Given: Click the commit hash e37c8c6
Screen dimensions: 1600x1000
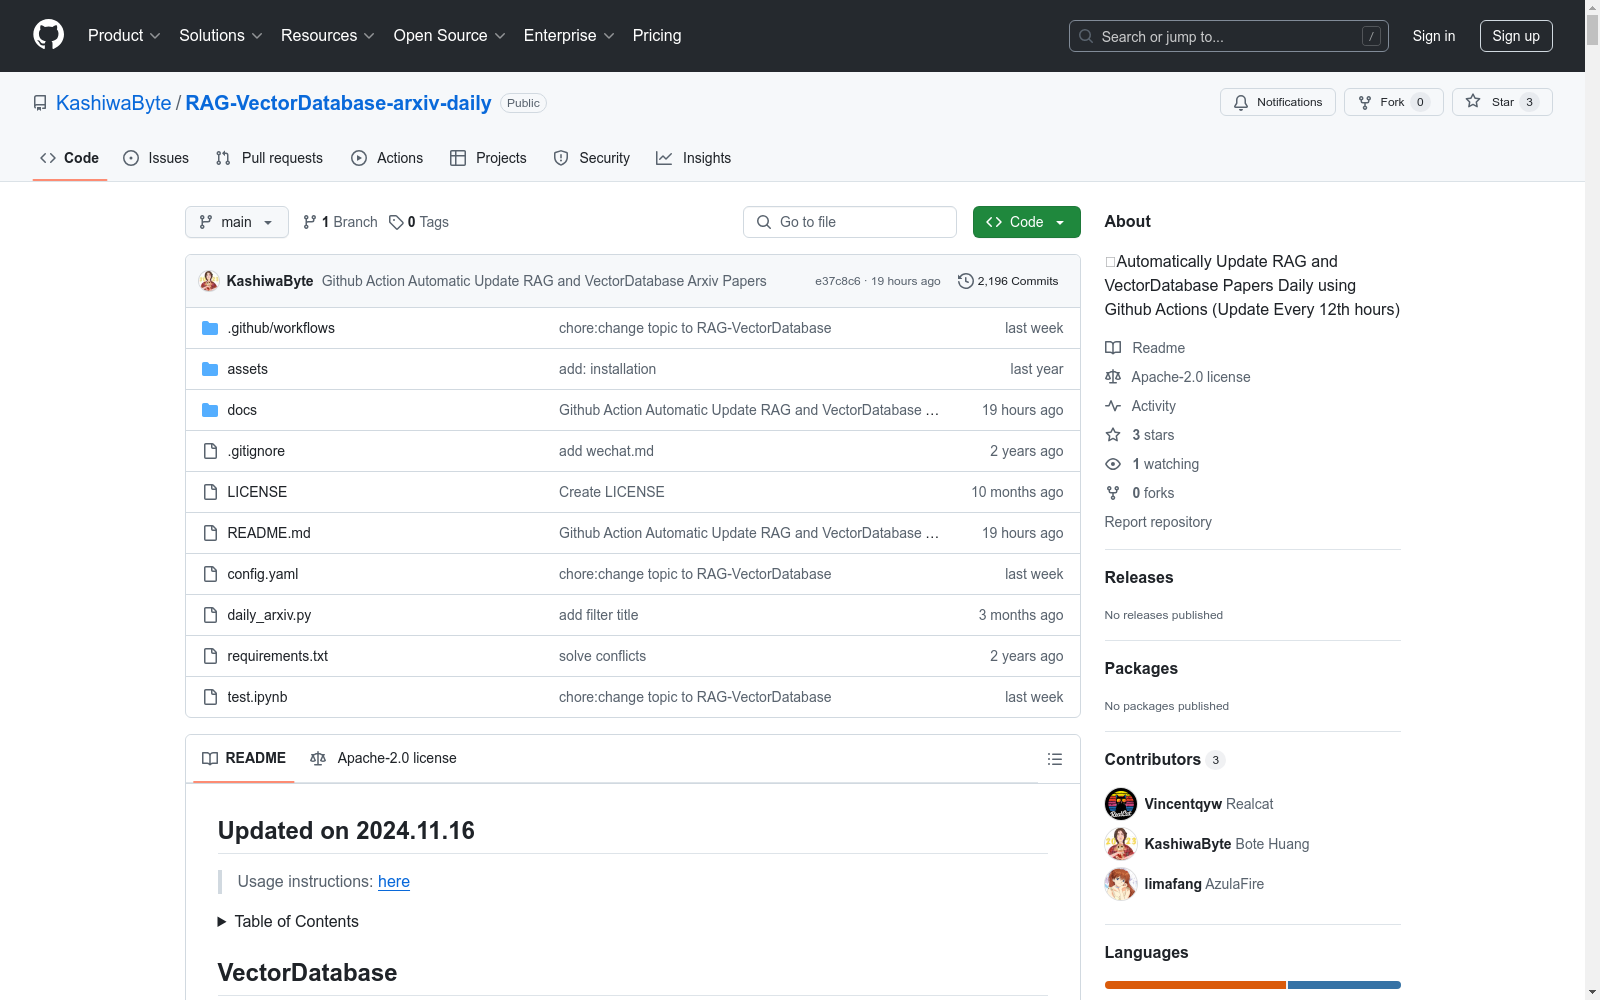Looking at the screenshot, I should [x=838, y=282].
